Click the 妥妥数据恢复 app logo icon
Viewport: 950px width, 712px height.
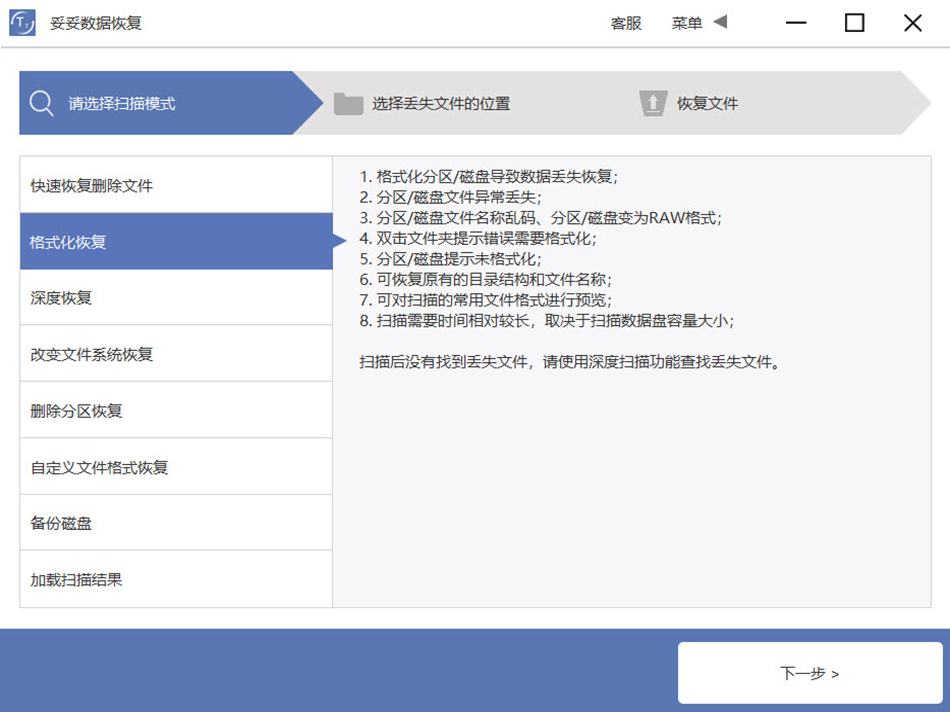22,23
